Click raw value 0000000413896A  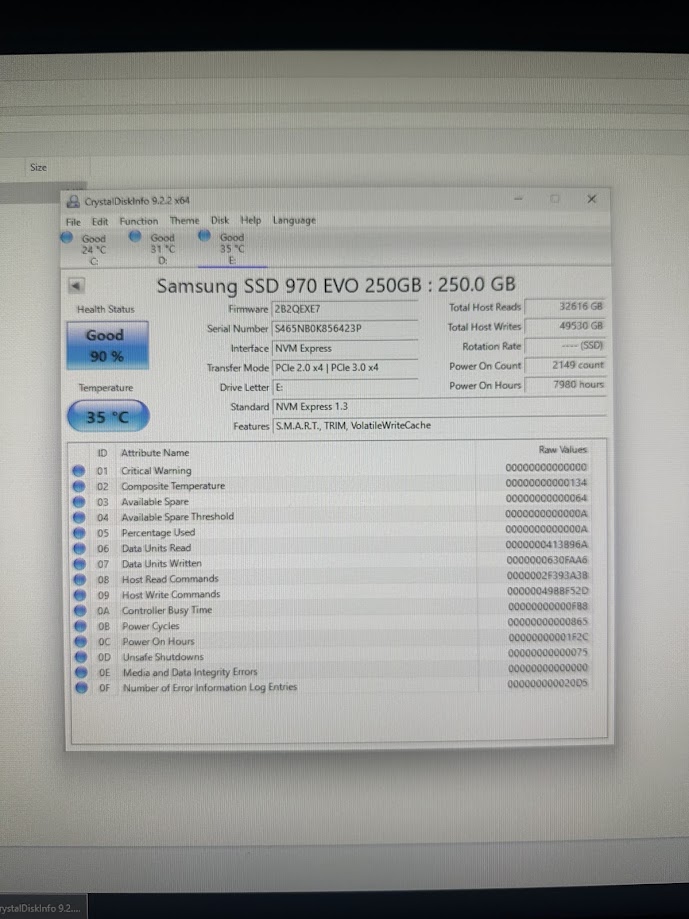(547, 544)
